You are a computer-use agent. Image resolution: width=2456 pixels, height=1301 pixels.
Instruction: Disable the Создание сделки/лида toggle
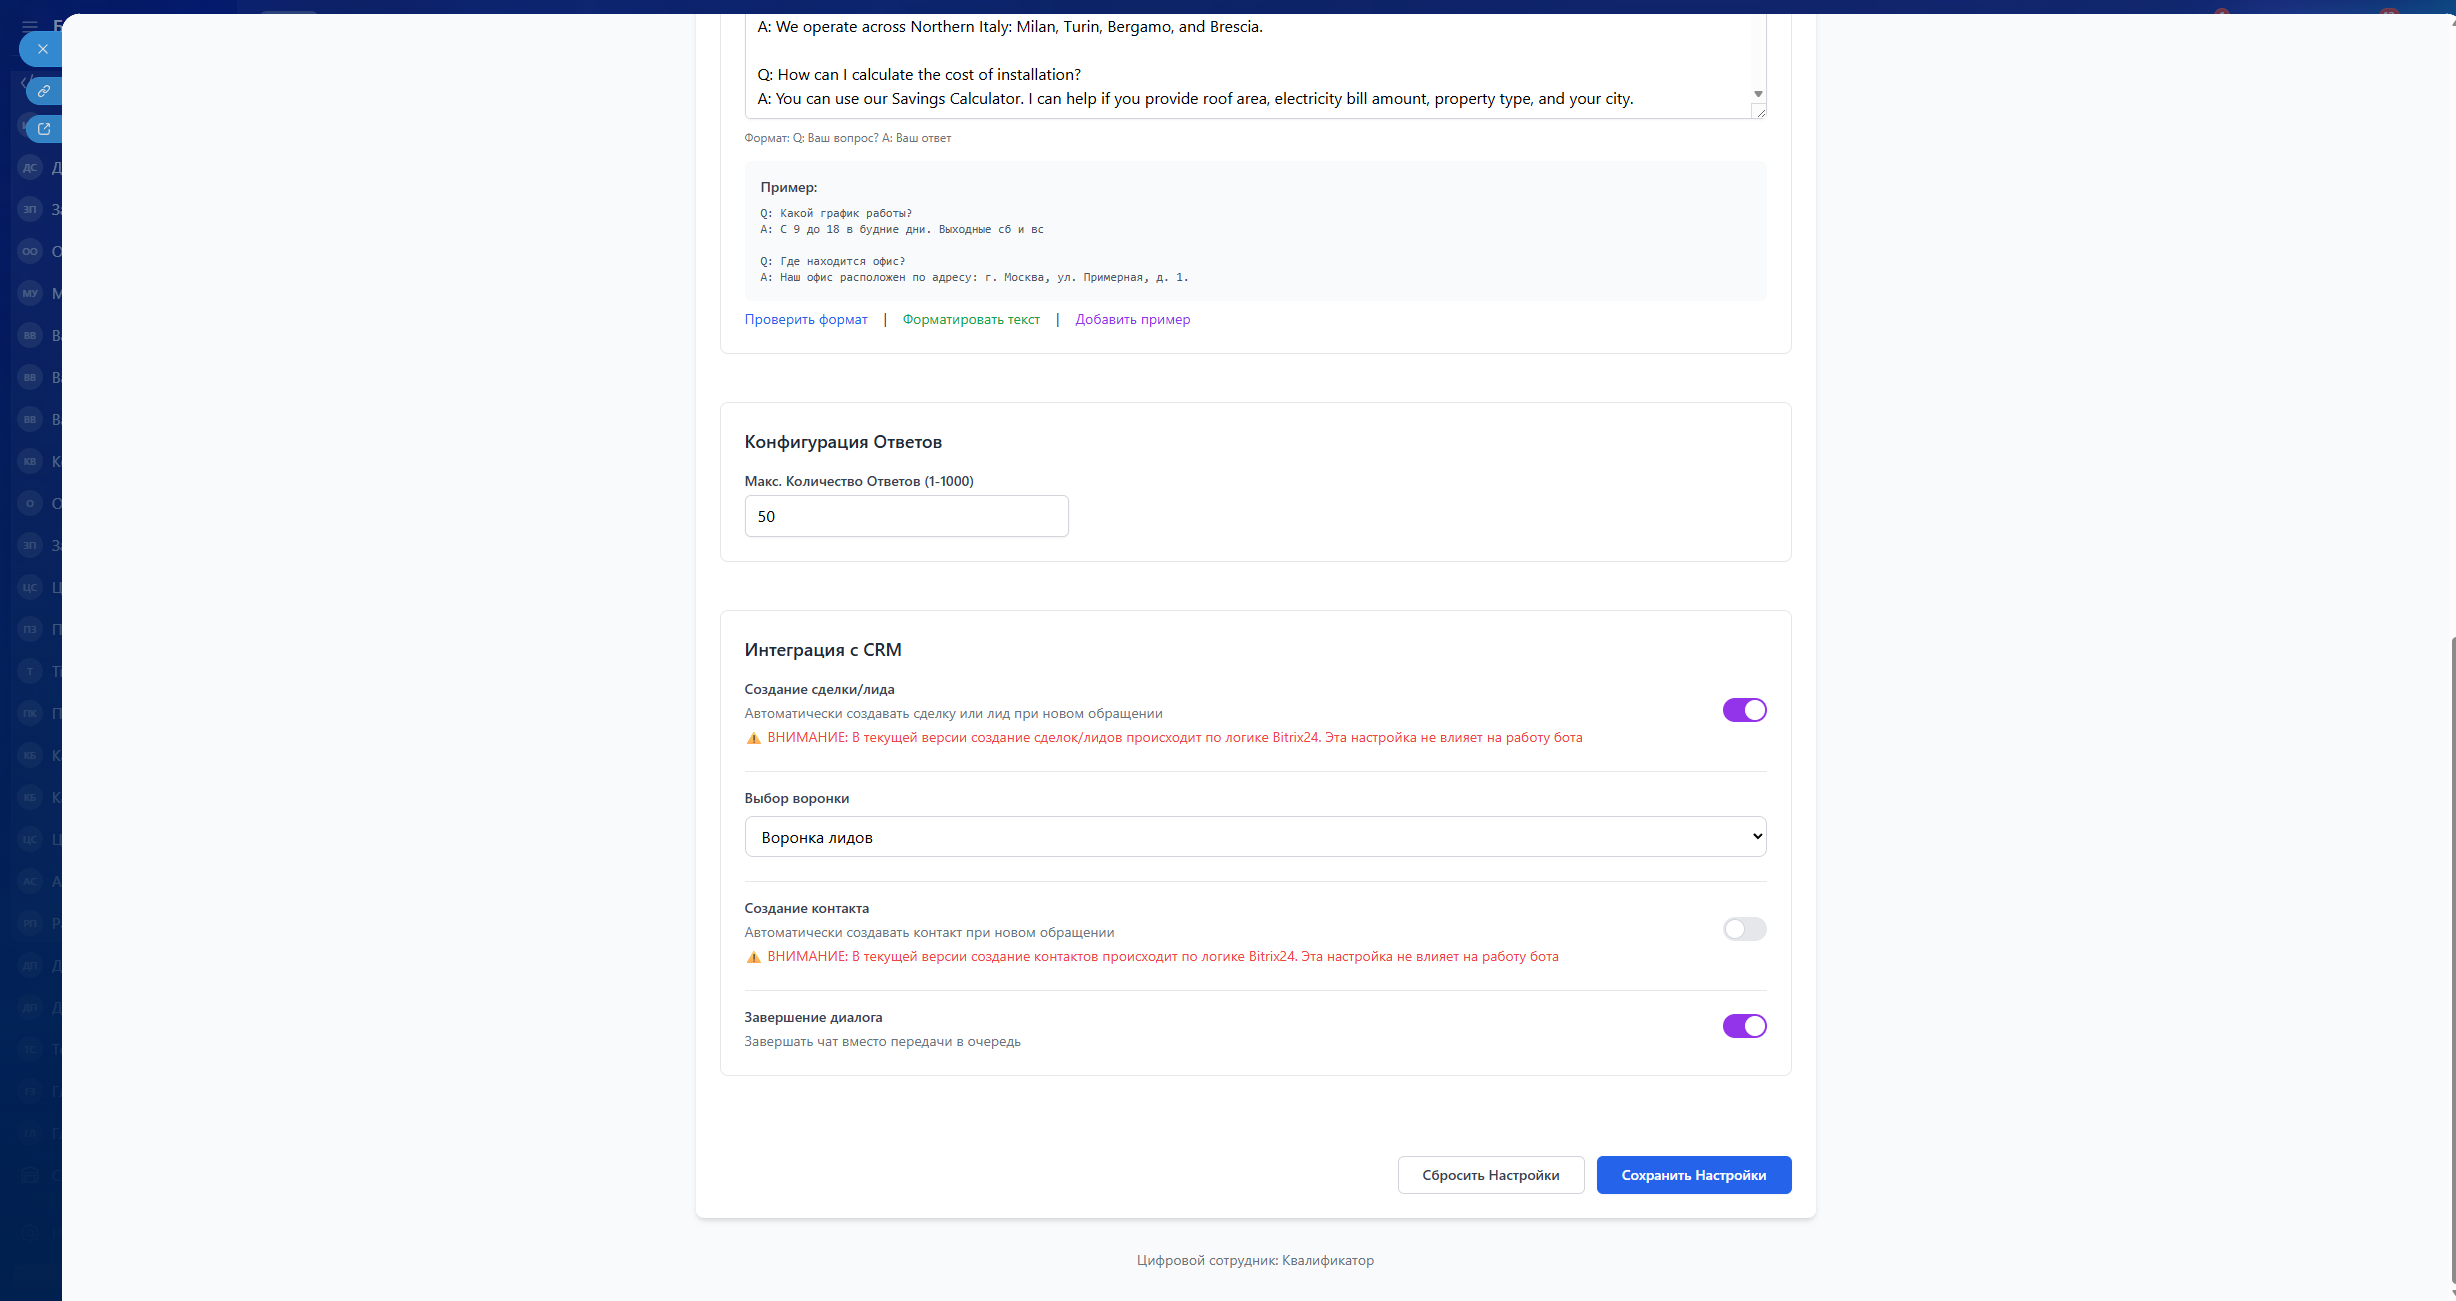[x=1744, y=710]
